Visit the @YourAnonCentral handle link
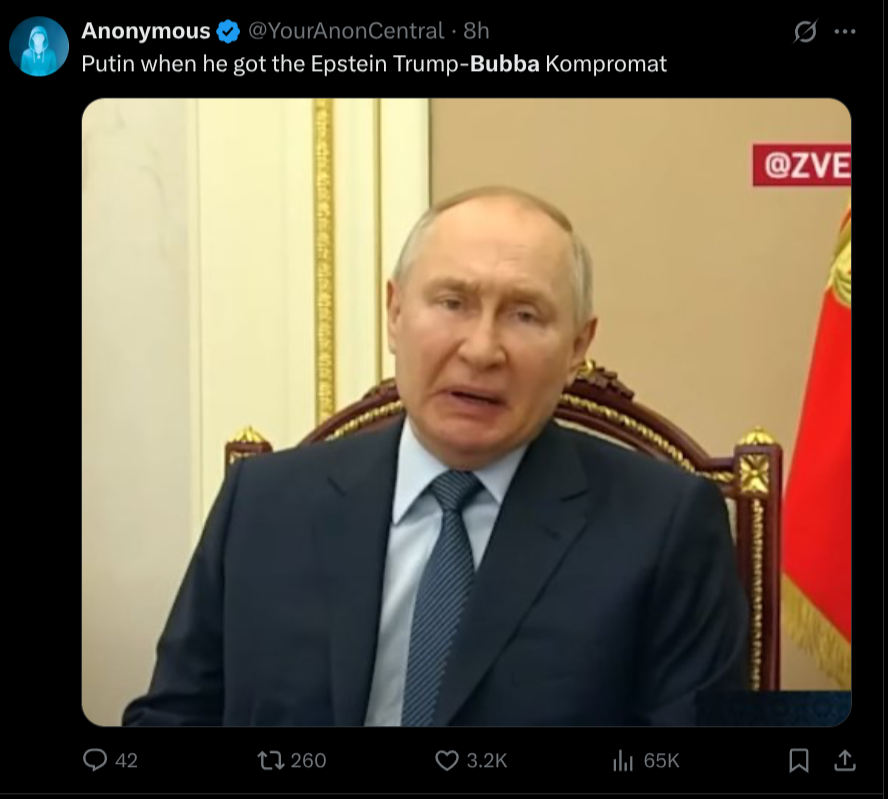 point(346,31)
